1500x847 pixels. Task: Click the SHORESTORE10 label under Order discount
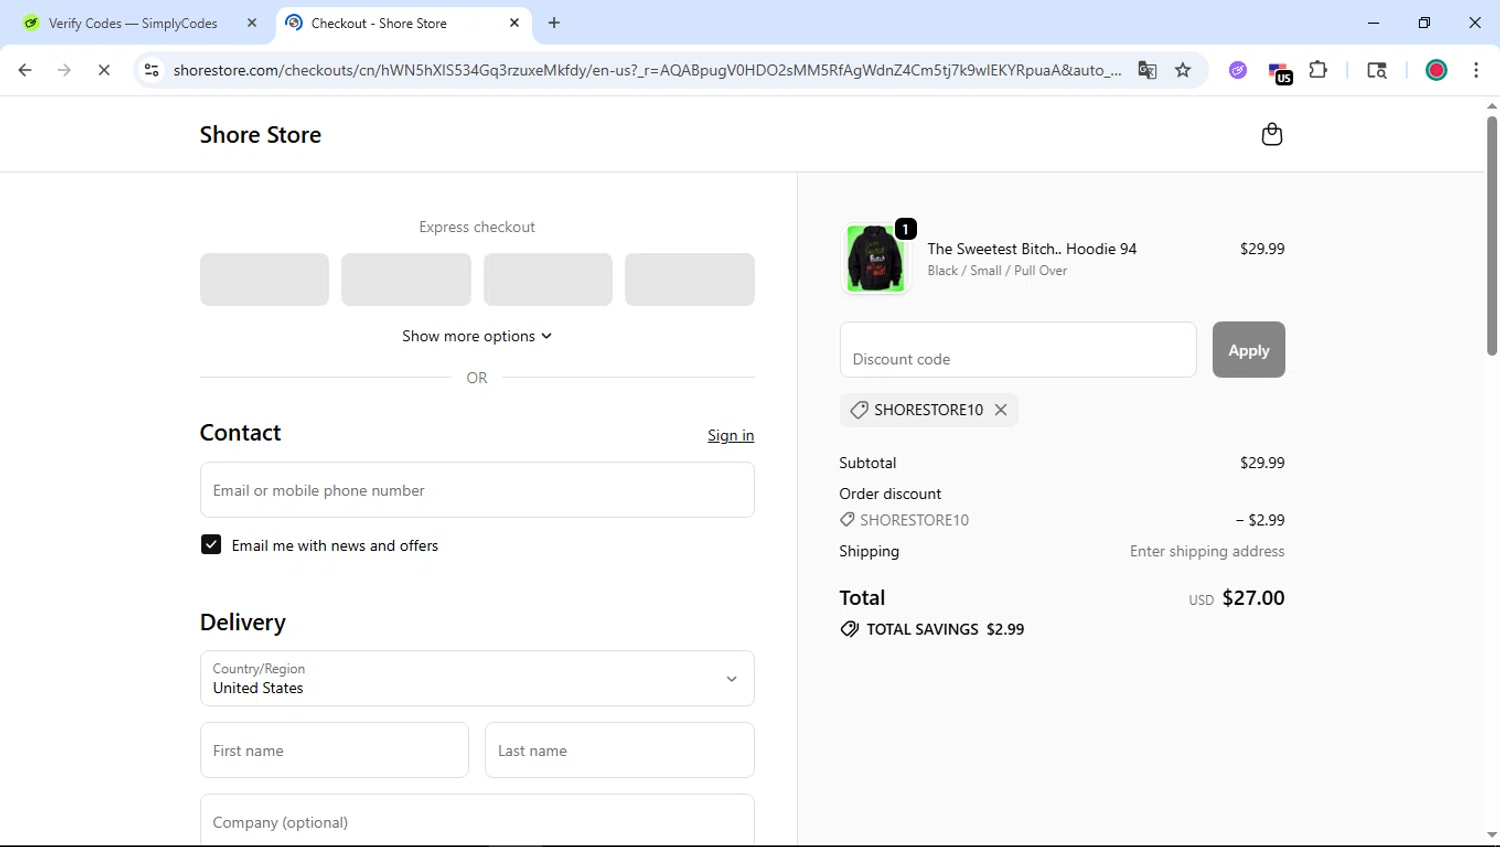[914, 520]
